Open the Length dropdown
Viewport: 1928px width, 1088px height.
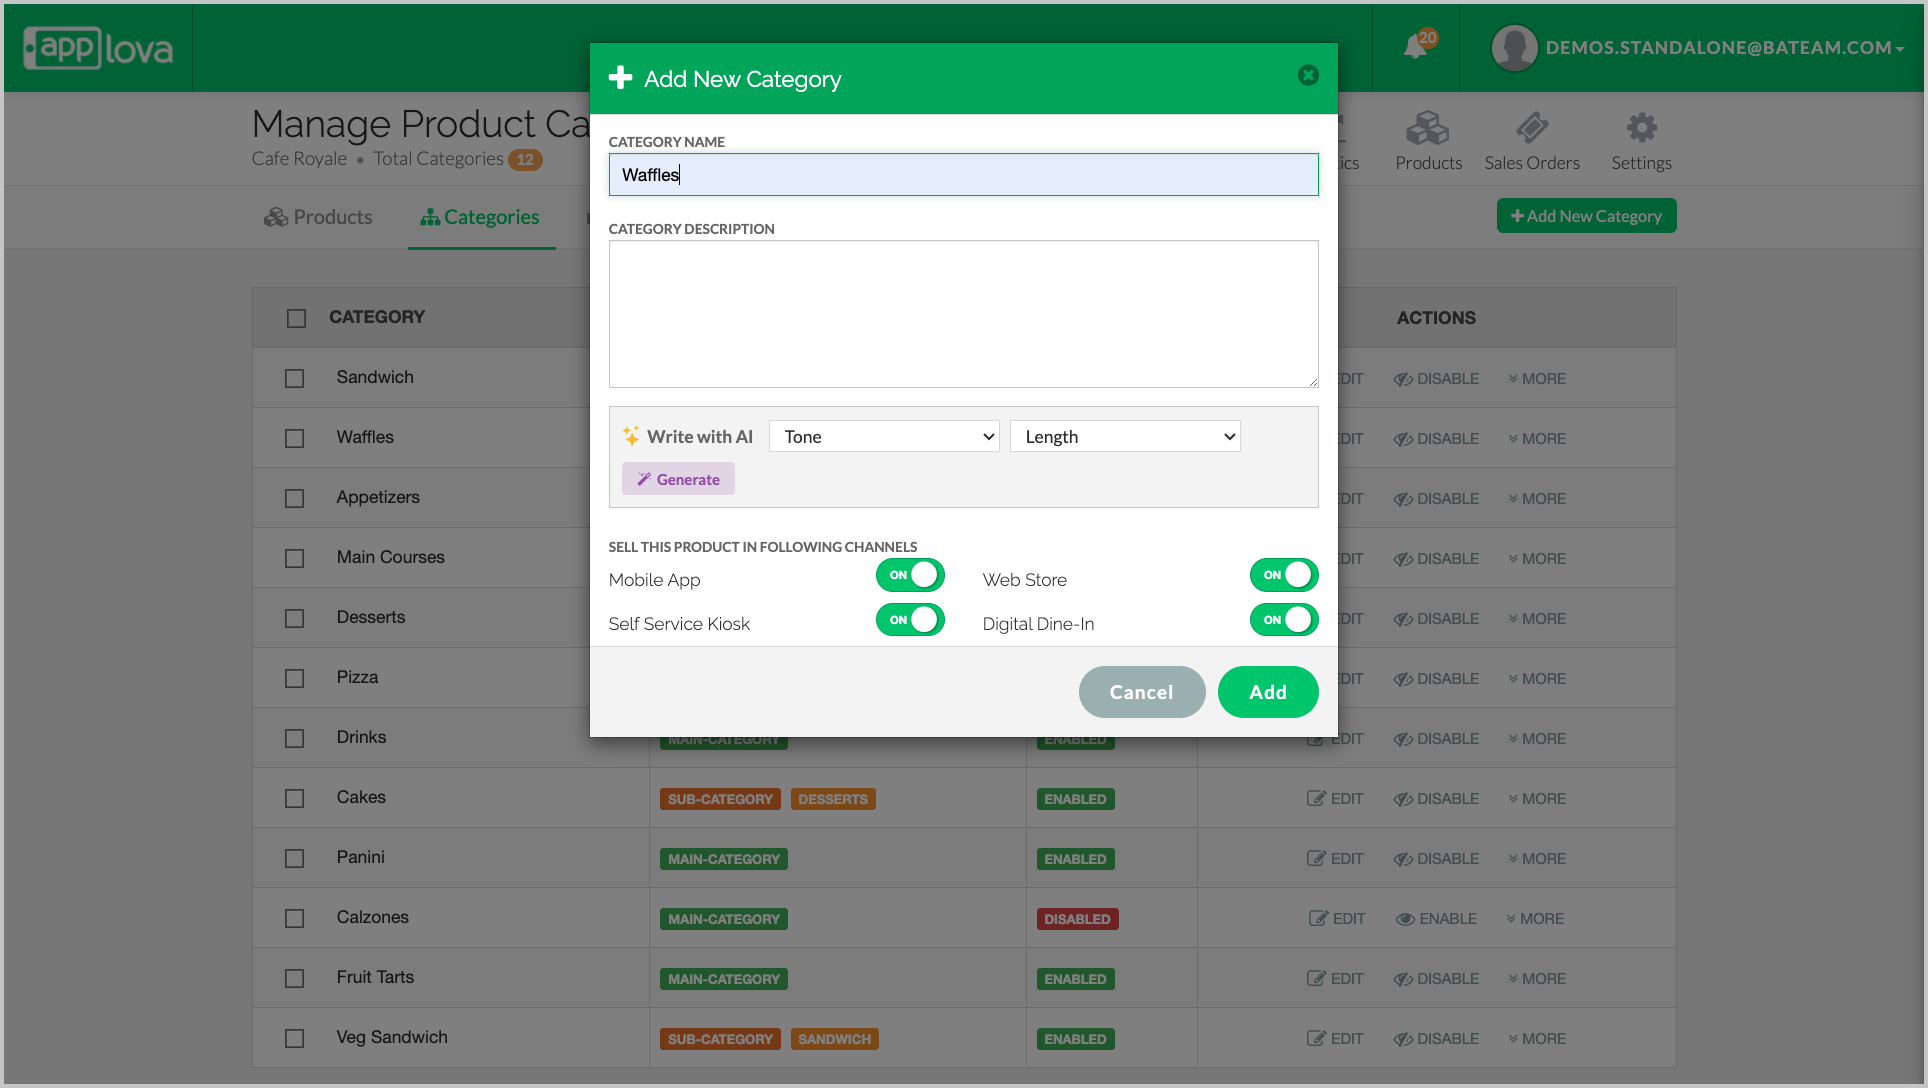coord(1125,437)
